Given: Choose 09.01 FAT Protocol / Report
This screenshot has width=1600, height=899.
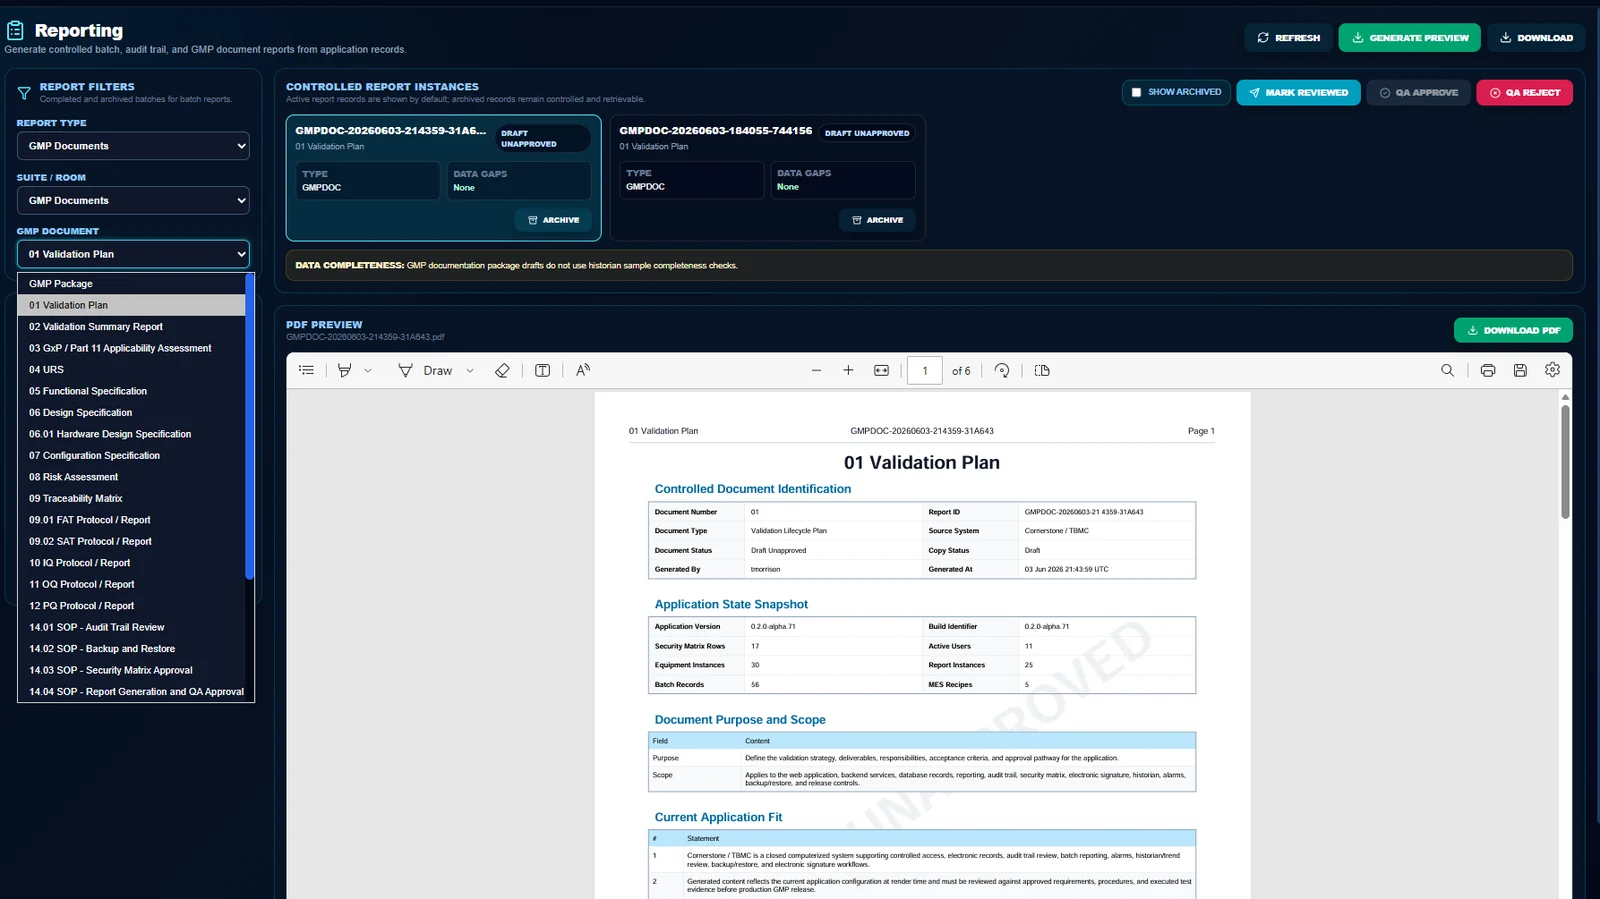Looking at the screenshot, I should [x=131, y=520].
